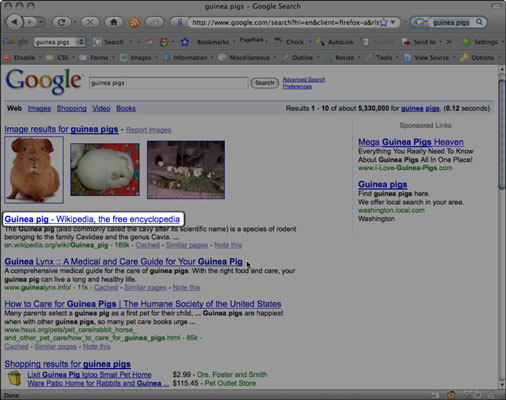Viewport: 506px width, 400px height.
Task: Click the Send to toolbar button
Action: click(x=419, y=42)
